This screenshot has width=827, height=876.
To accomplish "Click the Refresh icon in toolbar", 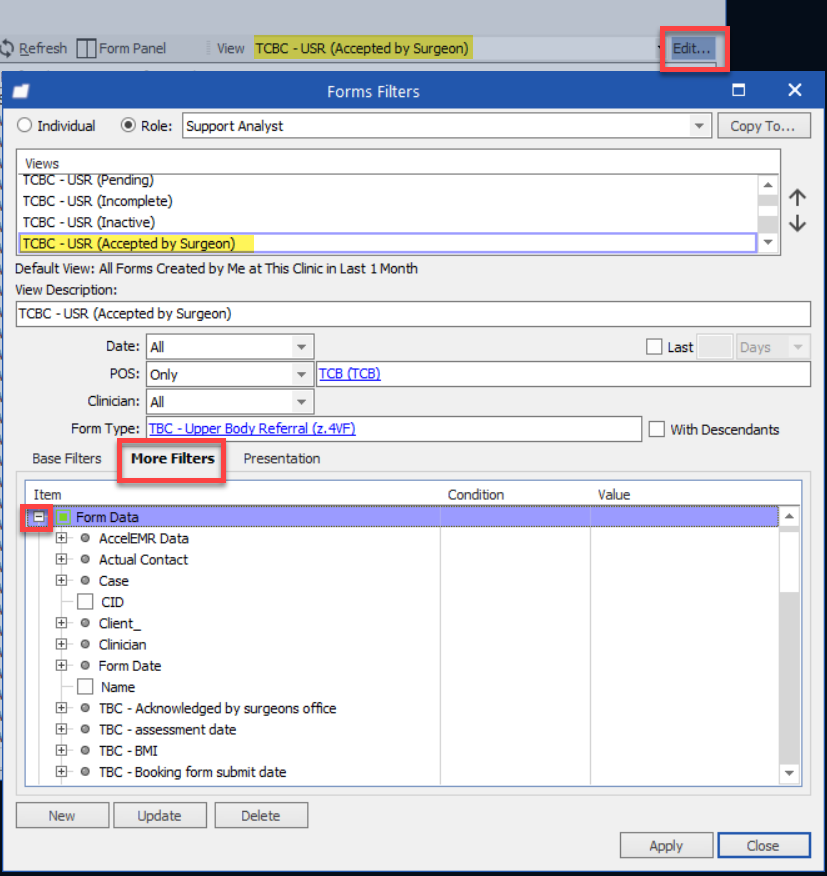I will point(7,49).
